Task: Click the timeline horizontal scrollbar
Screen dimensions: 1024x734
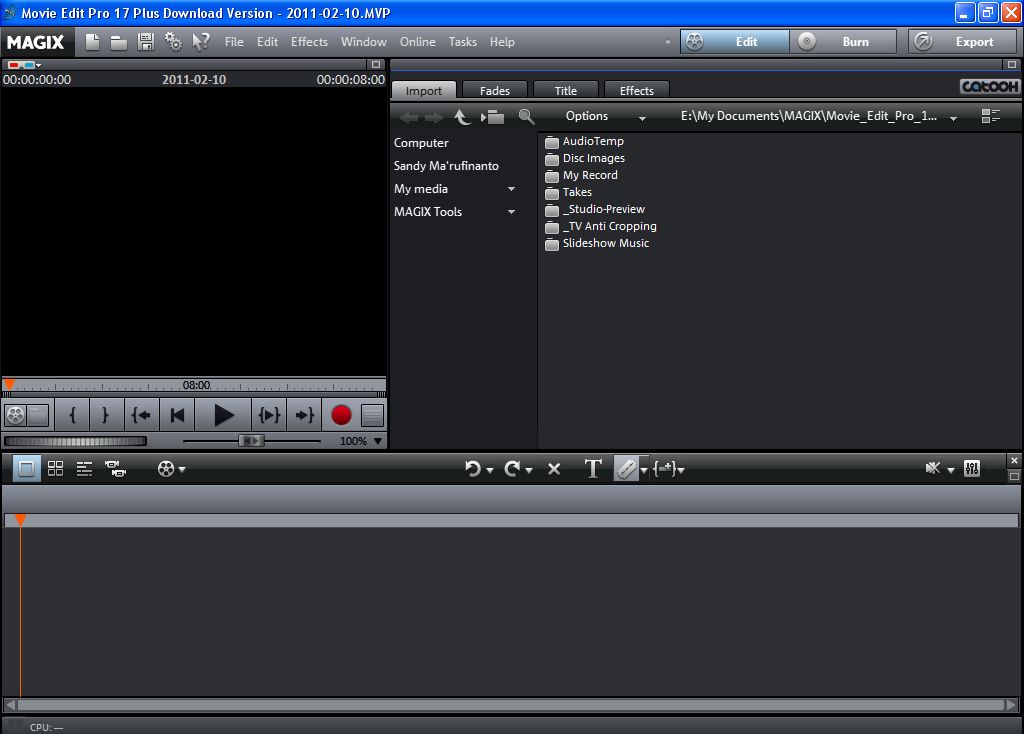Action: point(511,705)
